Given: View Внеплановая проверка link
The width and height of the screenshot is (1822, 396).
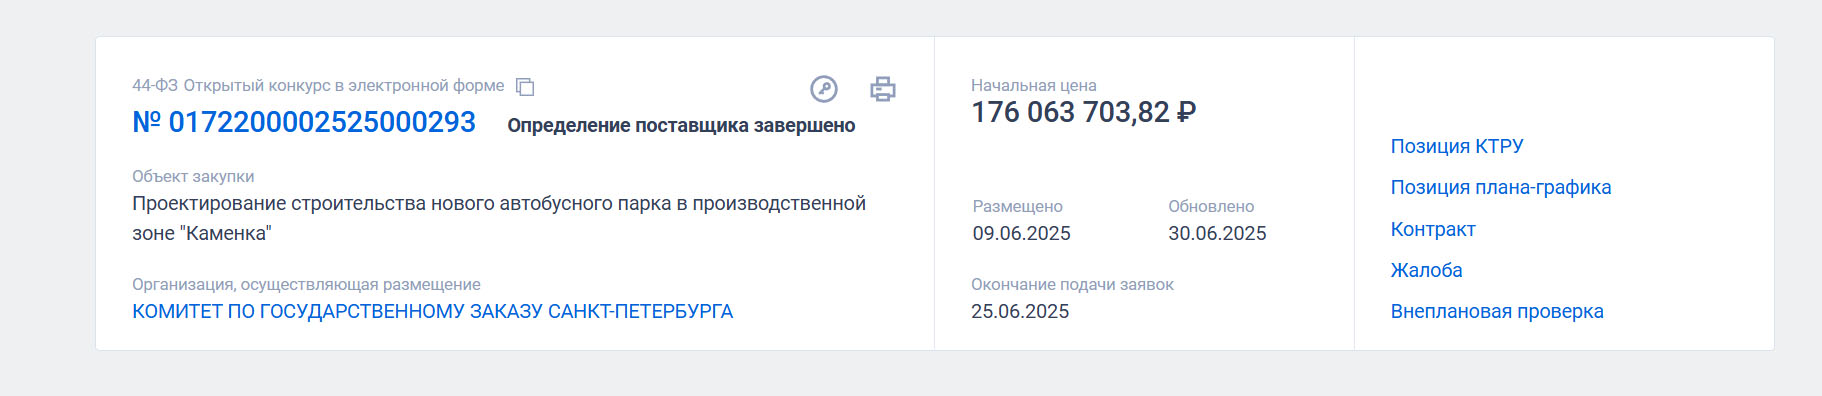Looking at the screenshot, I should click(1497, 311).
